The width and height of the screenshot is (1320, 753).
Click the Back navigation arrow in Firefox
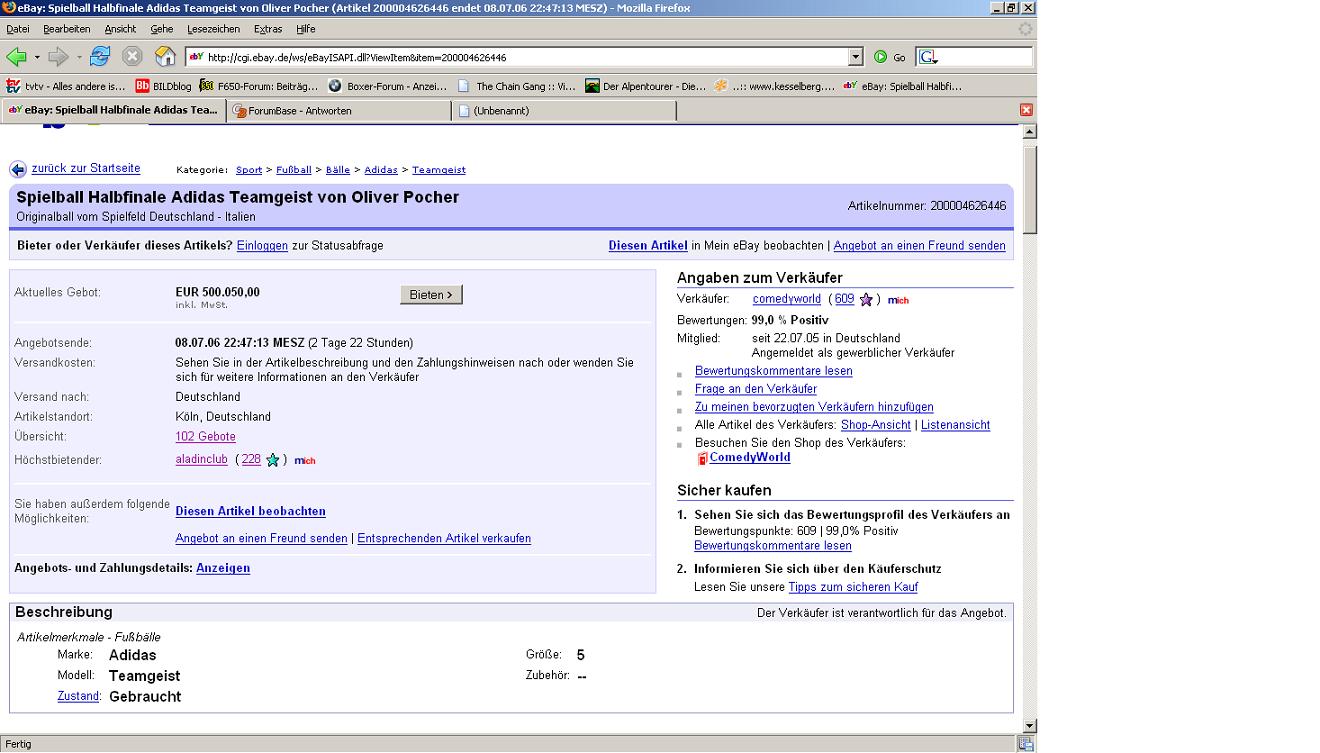click(x=16, y=57)
